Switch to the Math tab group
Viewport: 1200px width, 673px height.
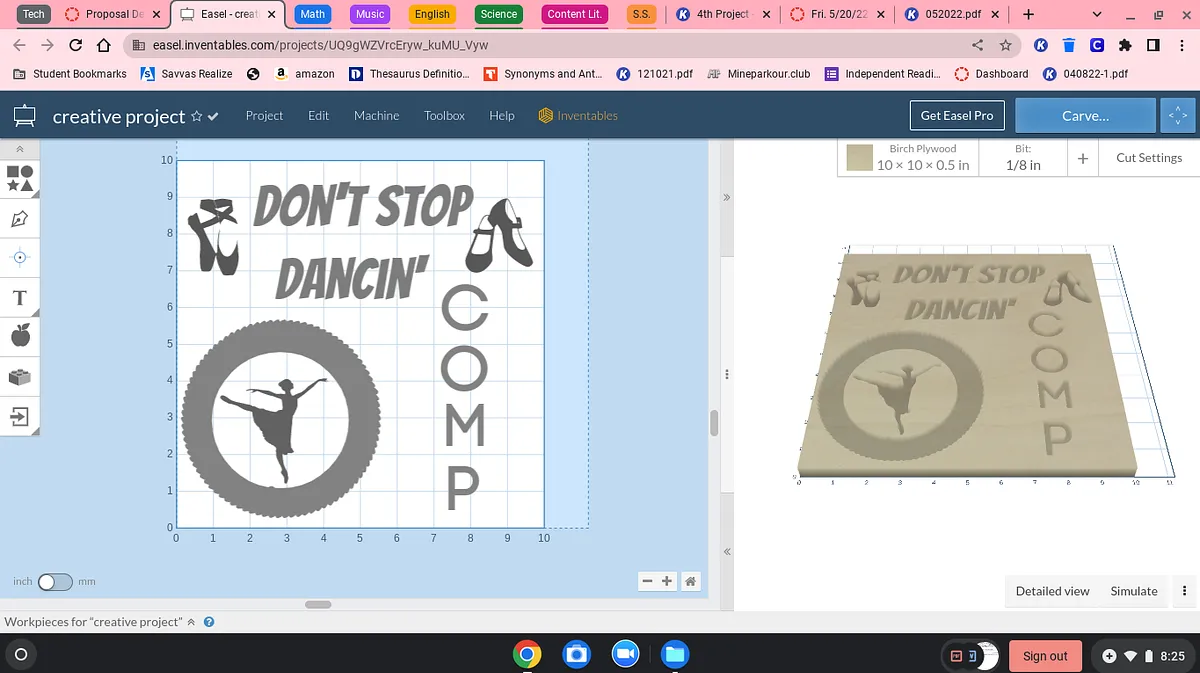tap(313, 14)
